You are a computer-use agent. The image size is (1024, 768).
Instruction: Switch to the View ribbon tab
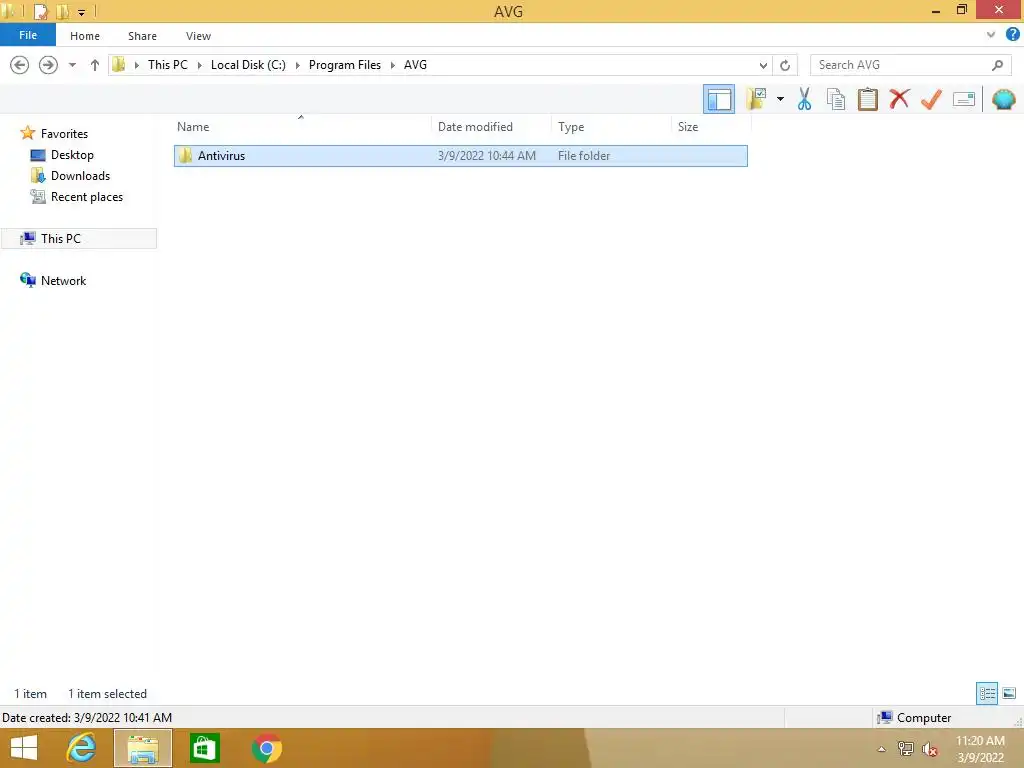click(x=199, y=36)
